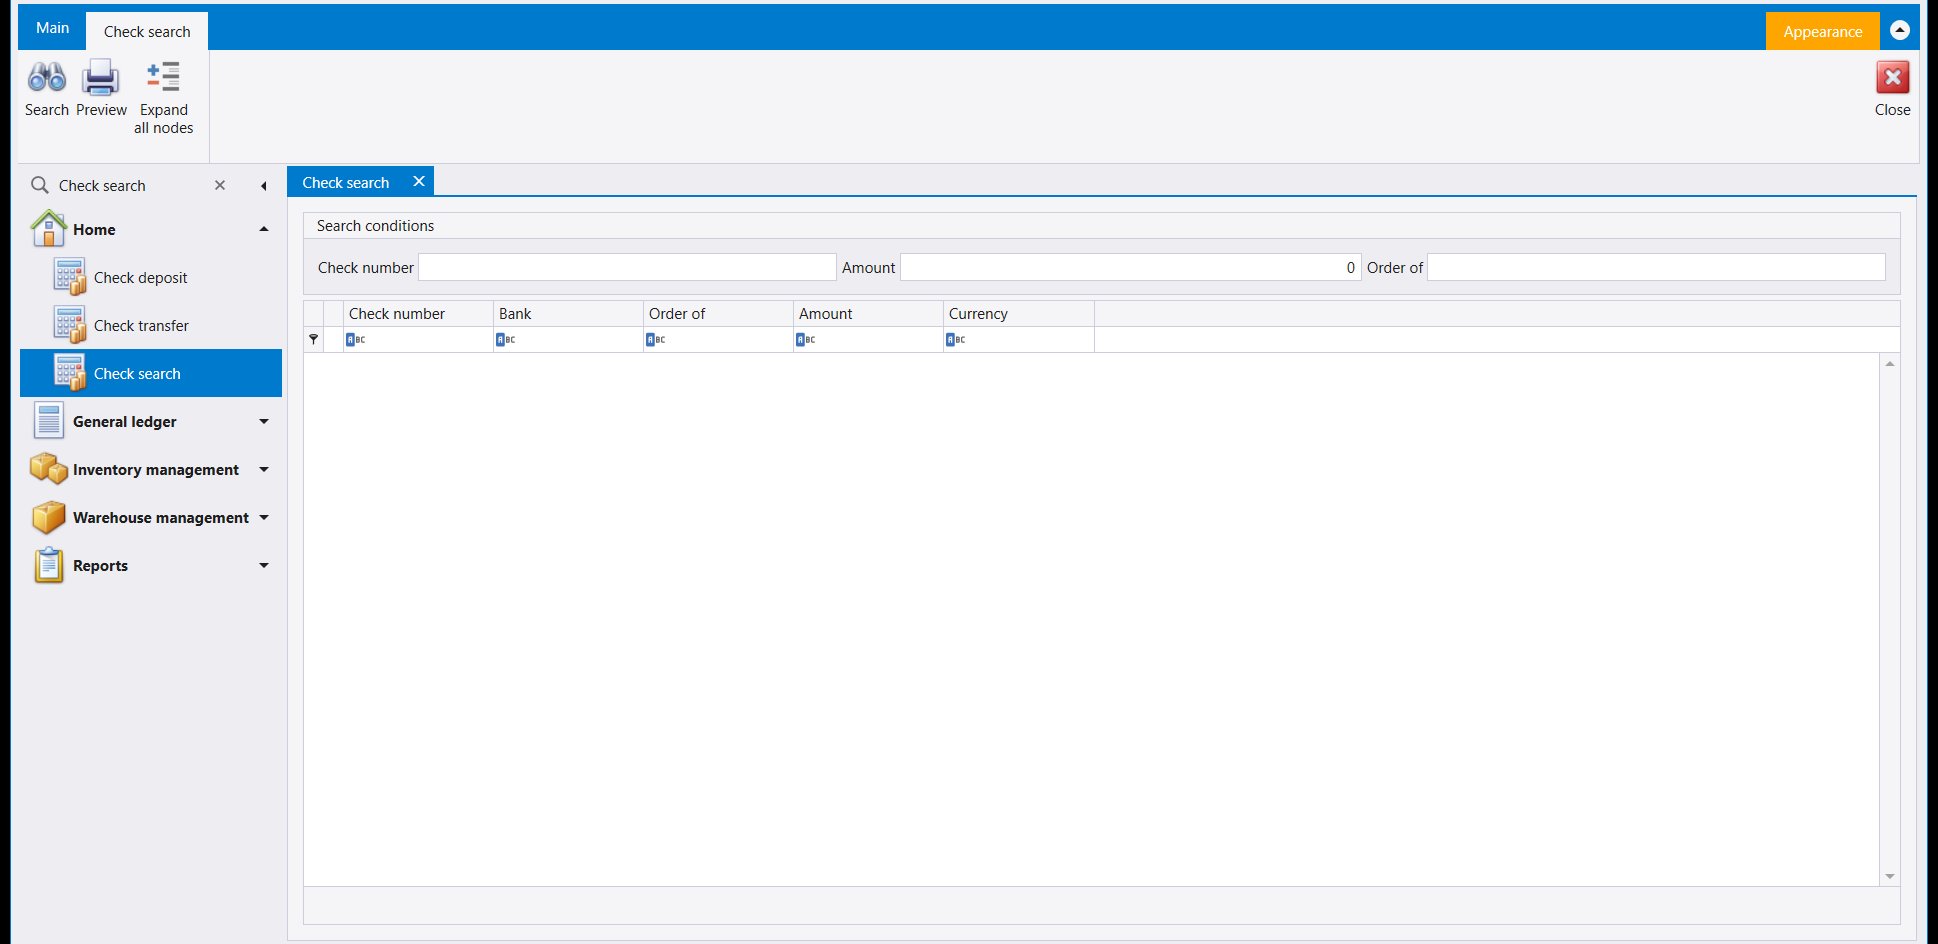Viewport: 1938px width, 944px height.
Task: Click the Amount input field
Action: (x=1130, y=267)
